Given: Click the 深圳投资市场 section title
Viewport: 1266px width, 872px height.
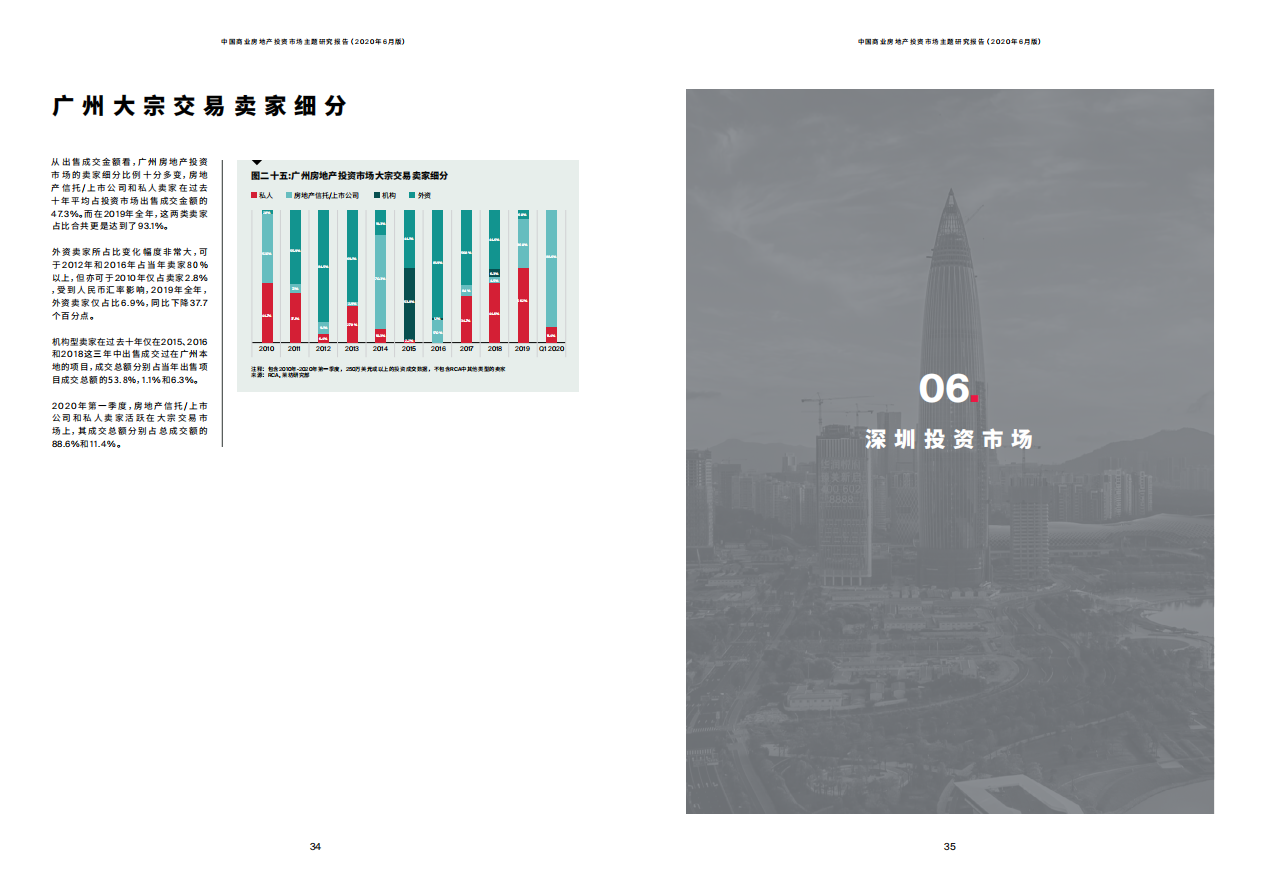Looking at the screenshot, I should point(948,440).
